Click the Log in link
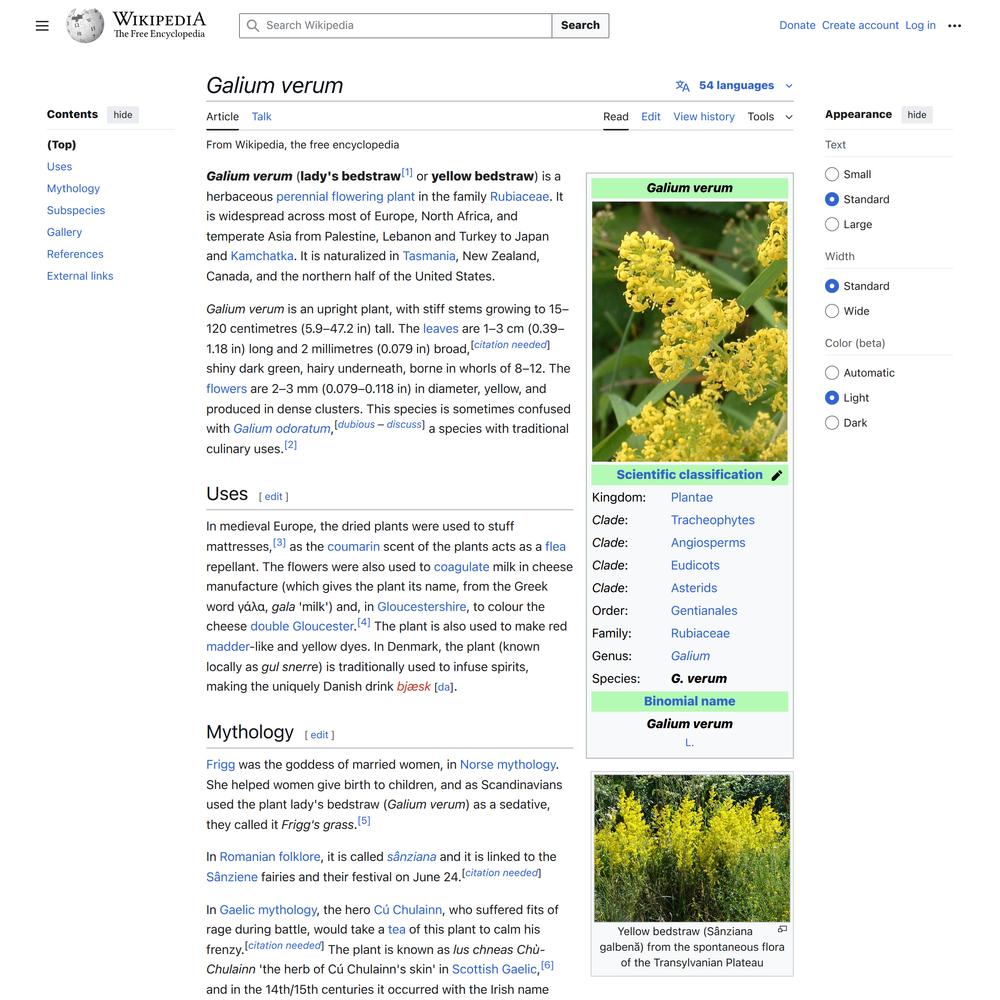Screen dimensions: 1000x1000 tap(920, 26)
